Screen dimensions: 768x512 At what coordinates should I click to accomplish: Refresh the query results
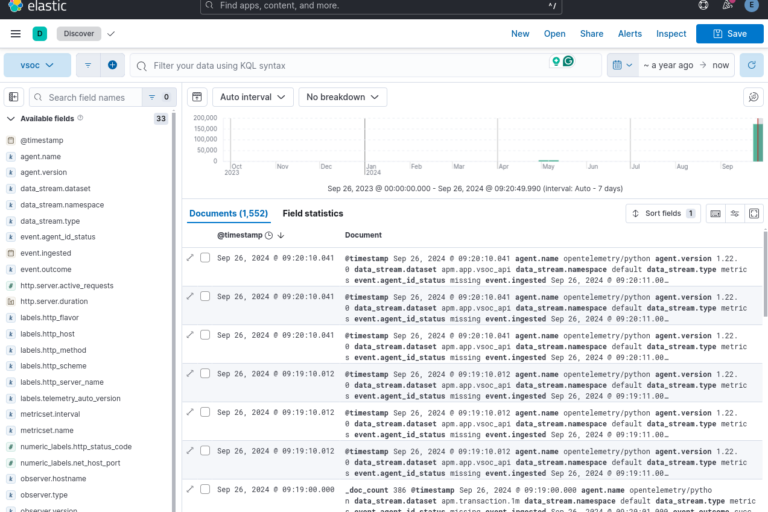(751, 65)
